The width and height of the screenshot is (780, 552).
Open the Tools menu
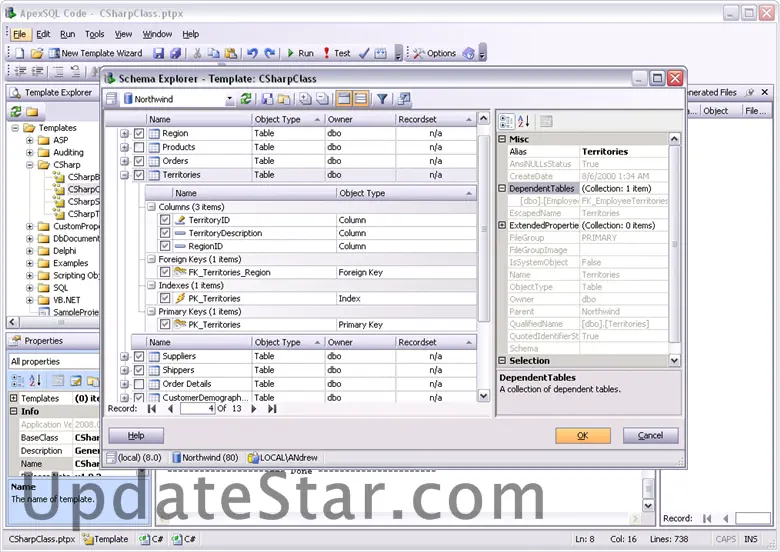click(x=95, y=34)
